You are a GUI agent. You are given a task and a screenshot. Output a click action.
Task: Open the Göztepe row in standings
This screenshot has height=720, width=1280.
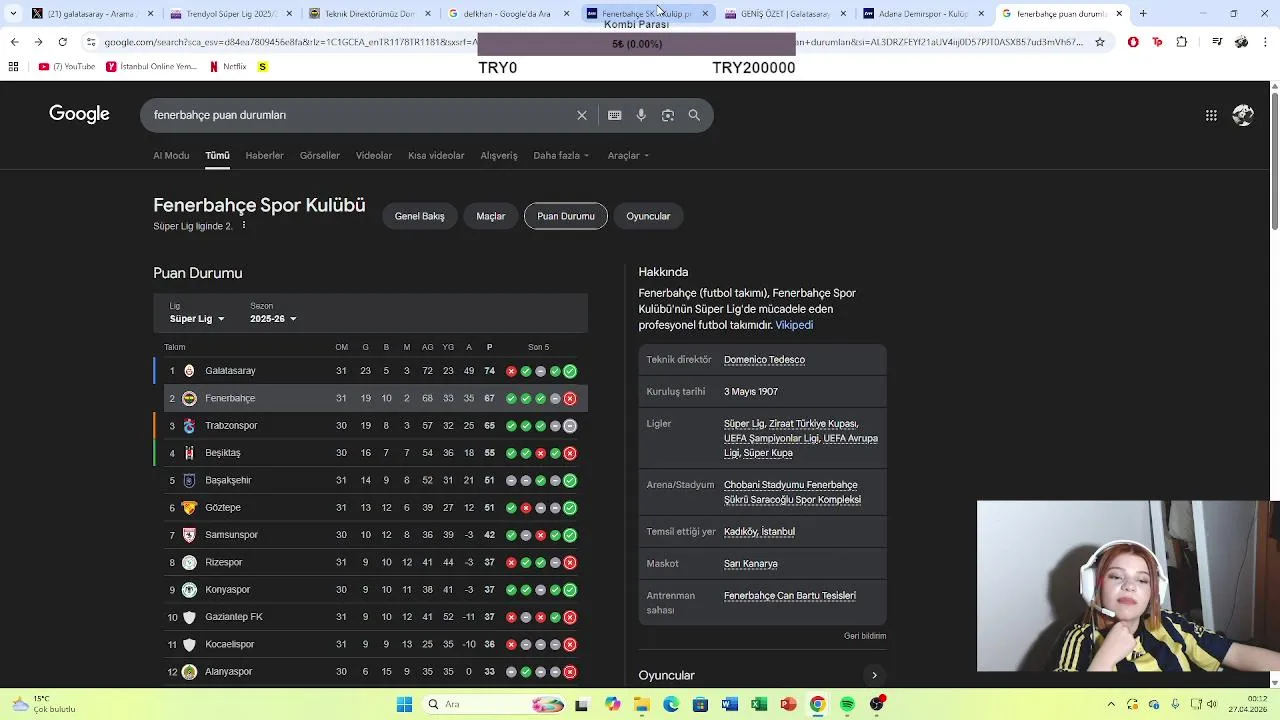tap(370, 508)
